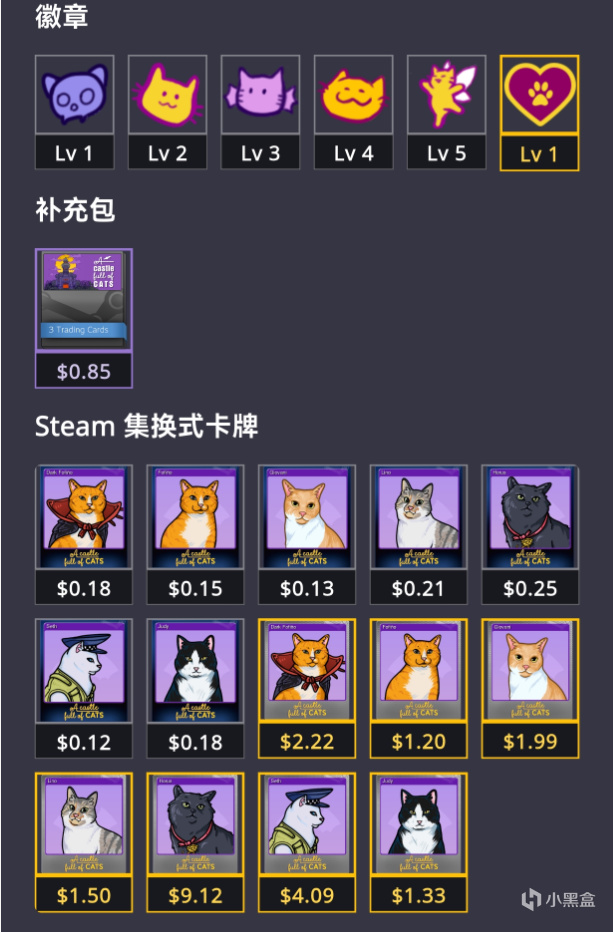613x932 pixels.
Task: Click the Lv 2 yellow cat badge
Action: [x=167, y=112]
